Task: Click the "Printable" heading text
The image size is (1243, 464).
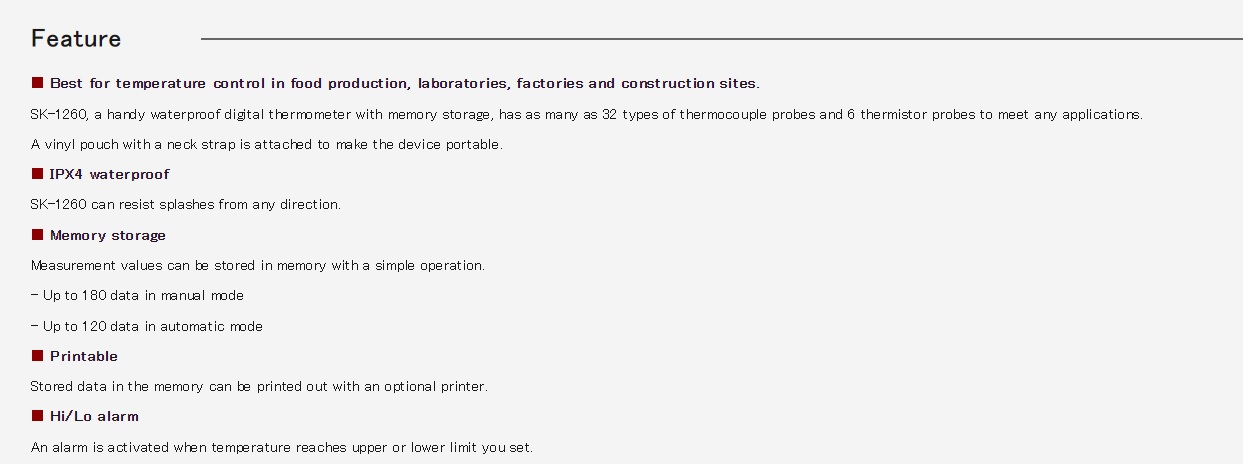Action: 84,356
